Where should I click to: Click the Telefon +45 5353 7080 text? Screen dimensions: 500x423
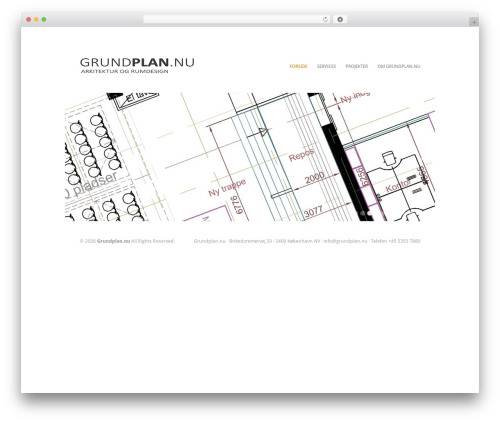click(396, 241)
